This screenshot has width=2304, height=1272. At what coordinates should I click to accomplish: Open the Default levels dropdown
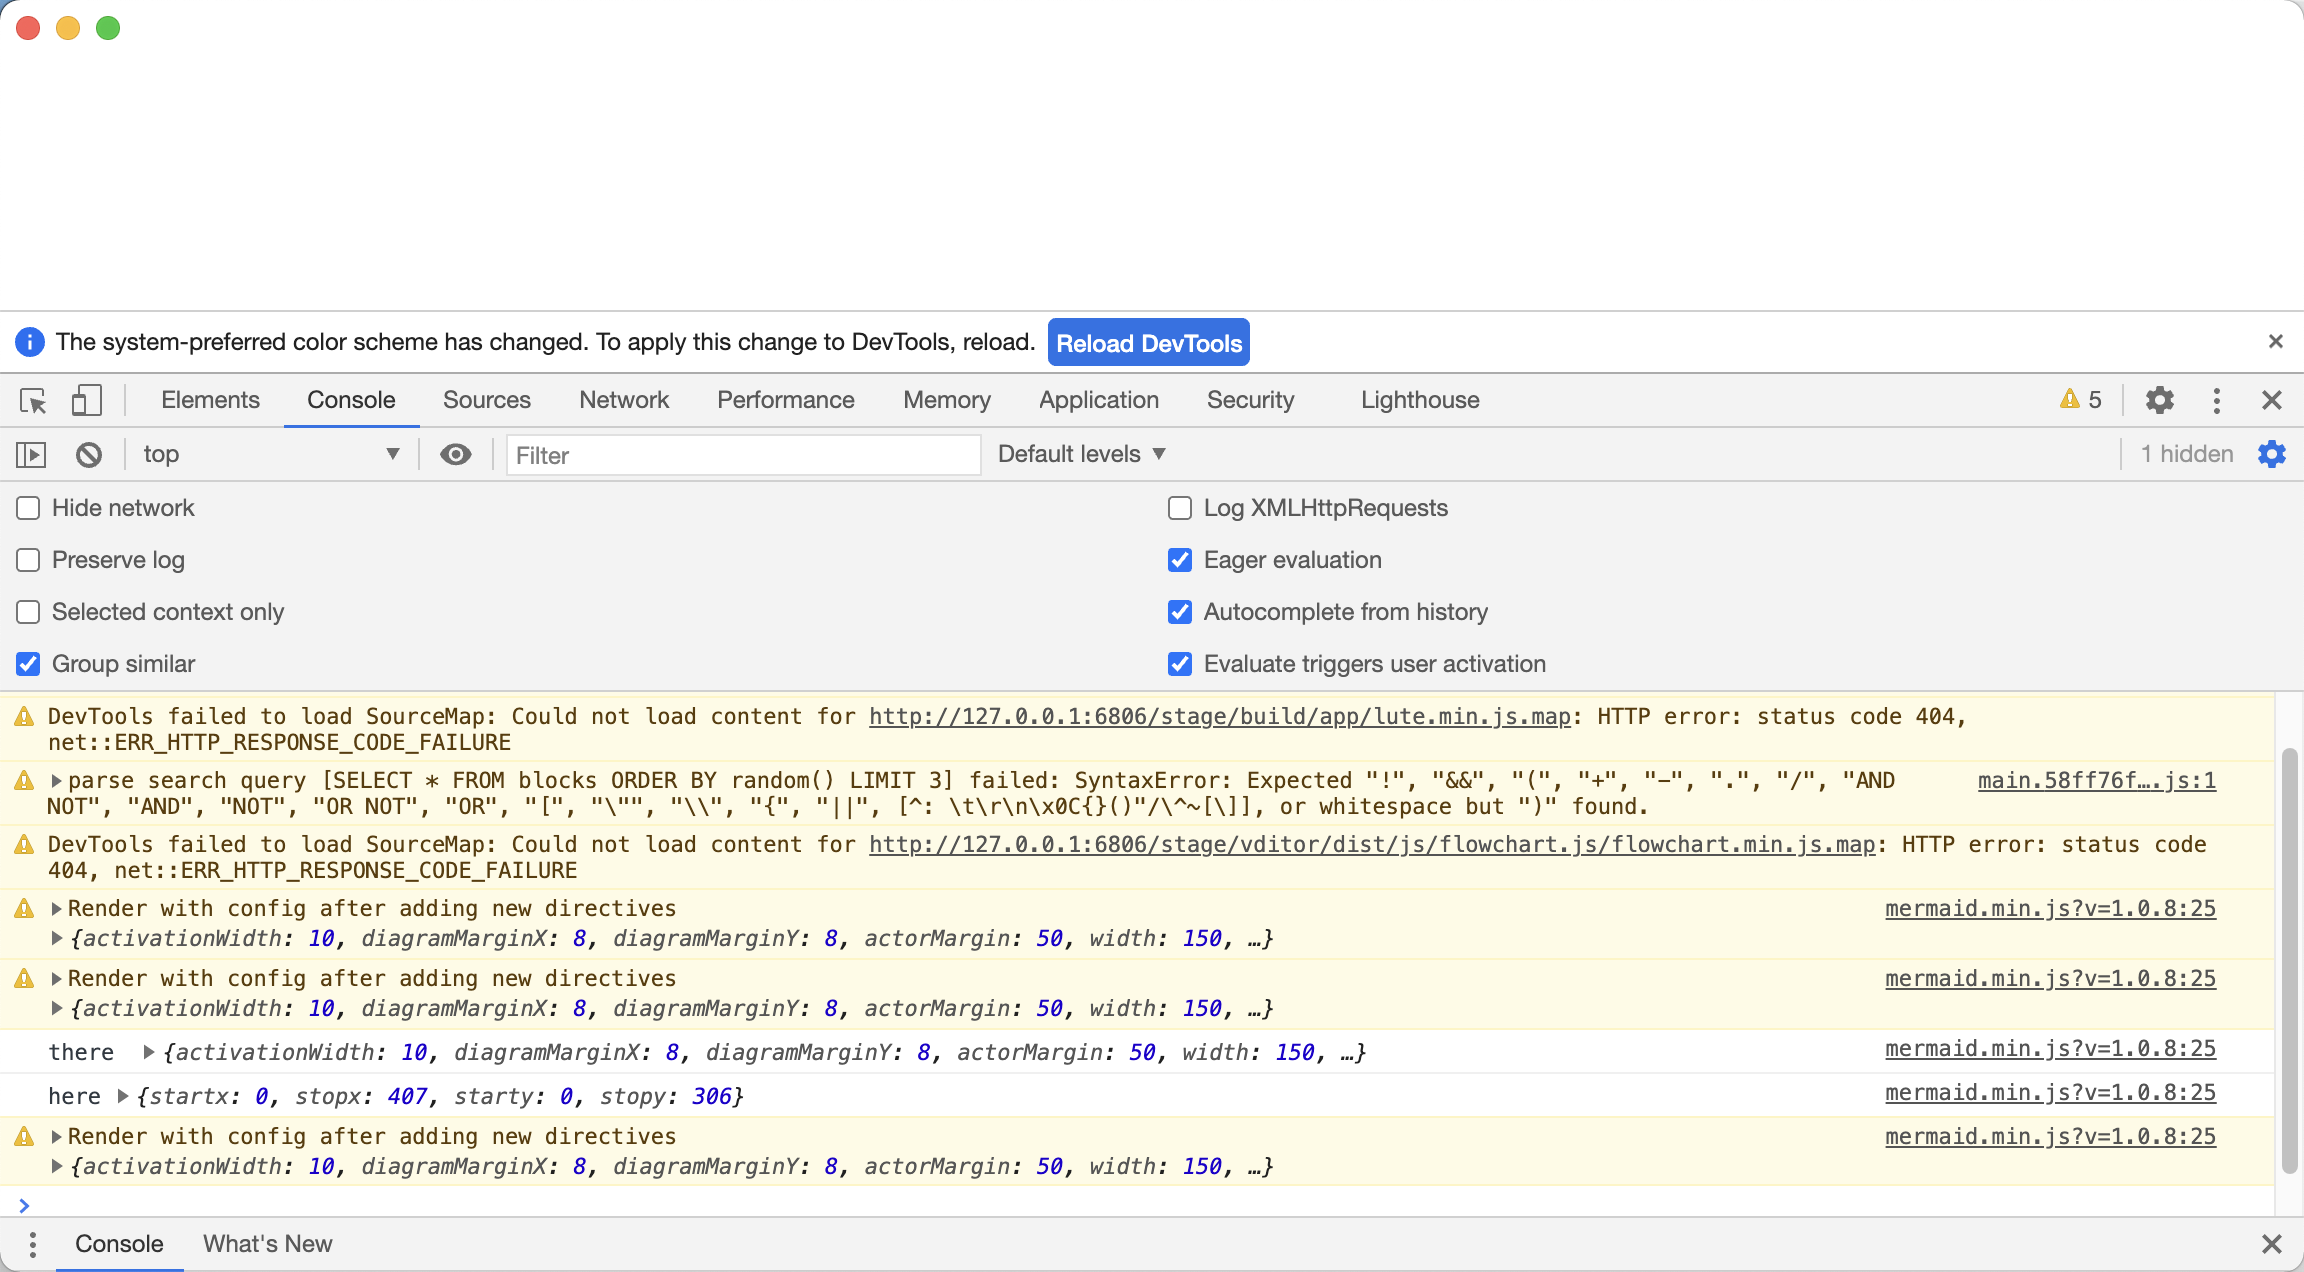click(x=1081, y=454)
